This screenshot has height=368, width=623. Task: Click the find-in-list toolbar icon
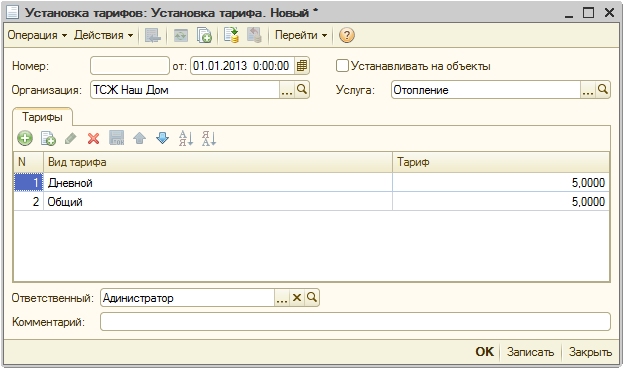pyautogui.click(x=153, y=35)
